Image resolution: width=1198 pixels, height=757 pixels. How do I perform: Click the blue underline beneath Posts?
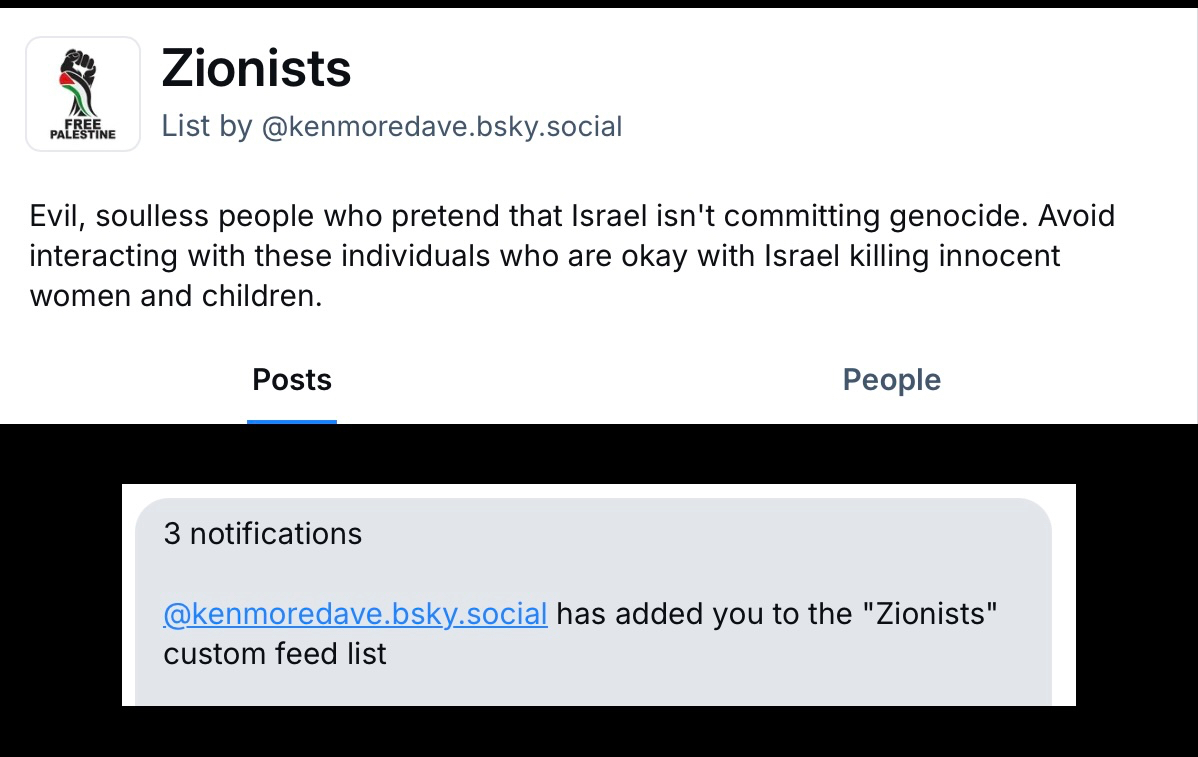292,421
